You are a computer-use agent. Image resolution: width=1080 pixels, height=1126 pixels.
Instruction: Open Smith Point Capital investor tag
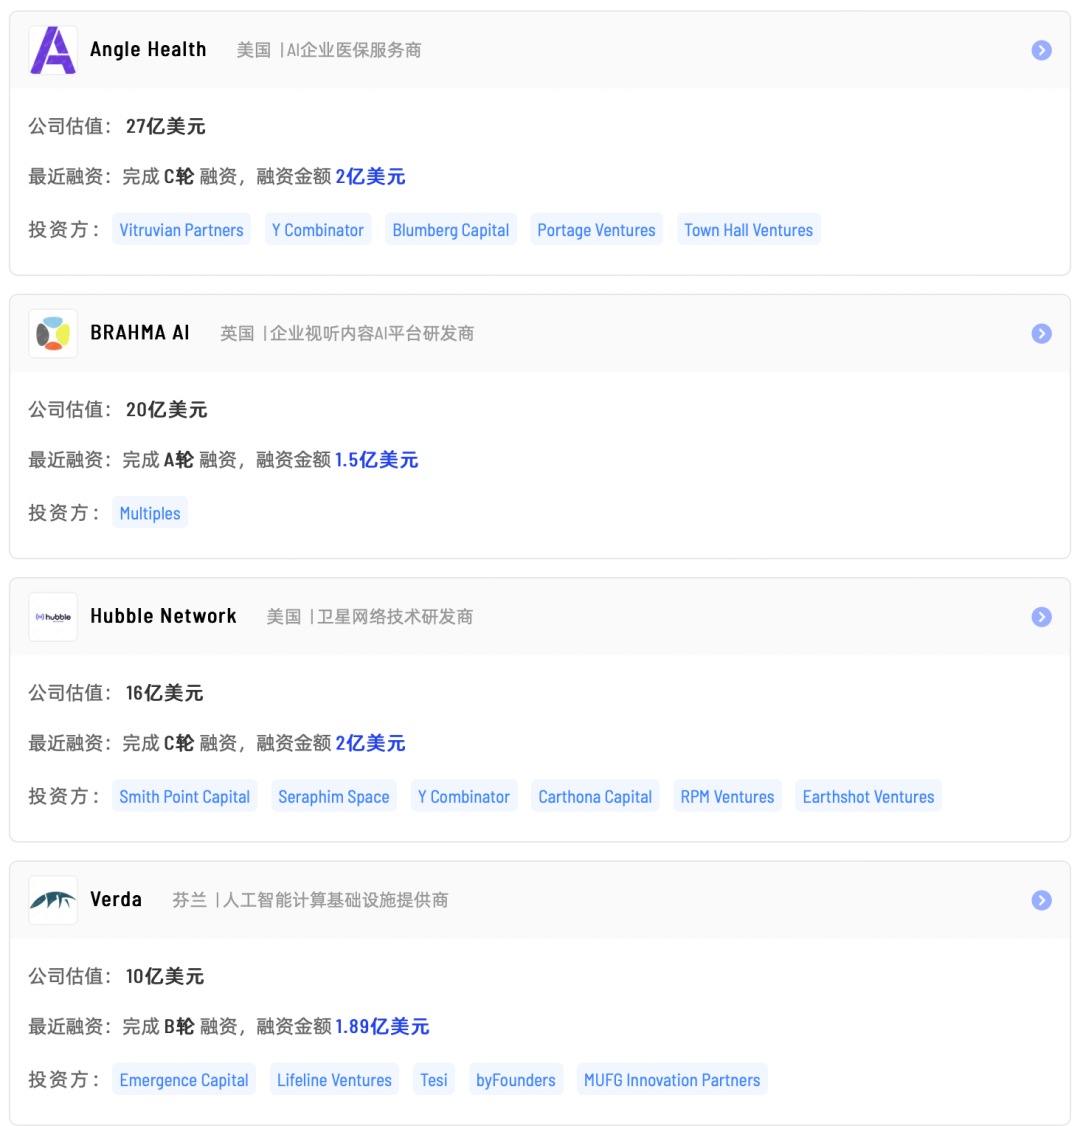185,796
